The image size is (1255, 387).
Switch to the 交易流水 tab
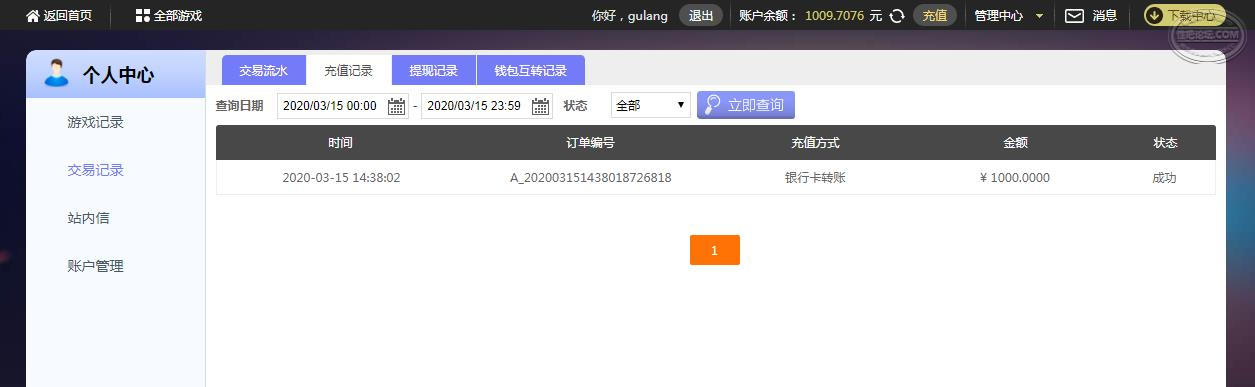(x=264, y=70)
